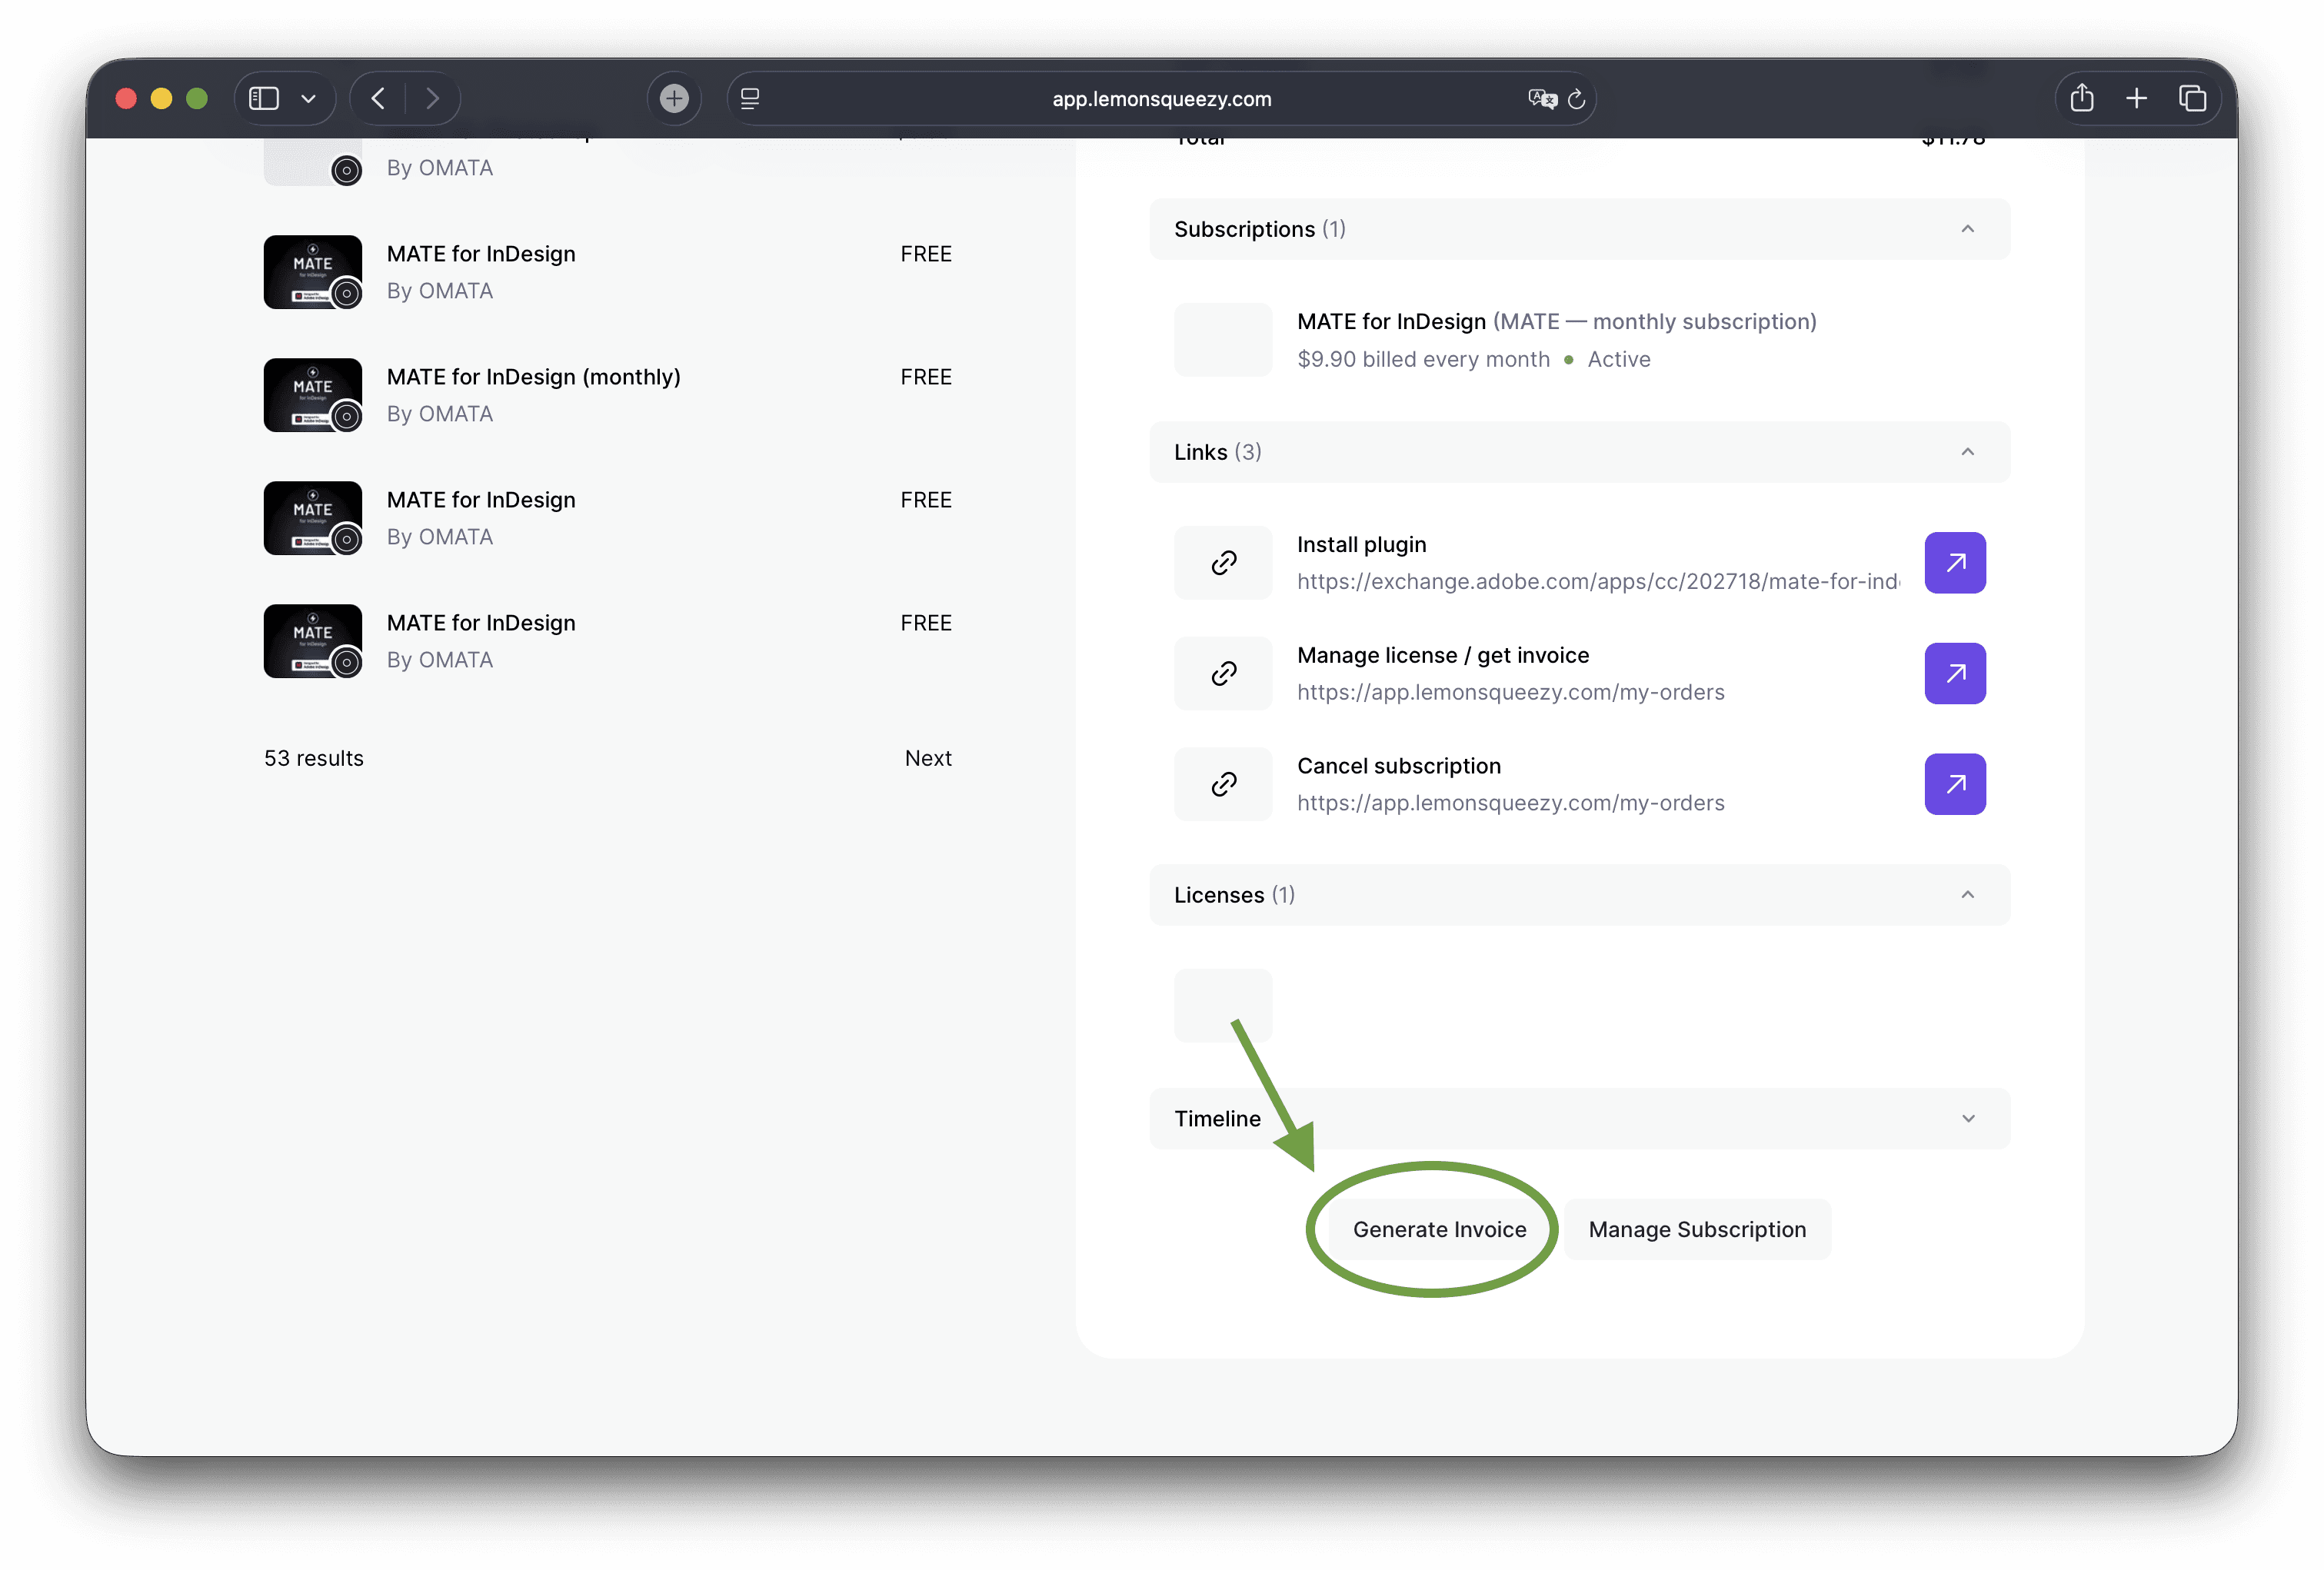Expand the Timeline section

pyautogui.click(x=1967, y=1118)
